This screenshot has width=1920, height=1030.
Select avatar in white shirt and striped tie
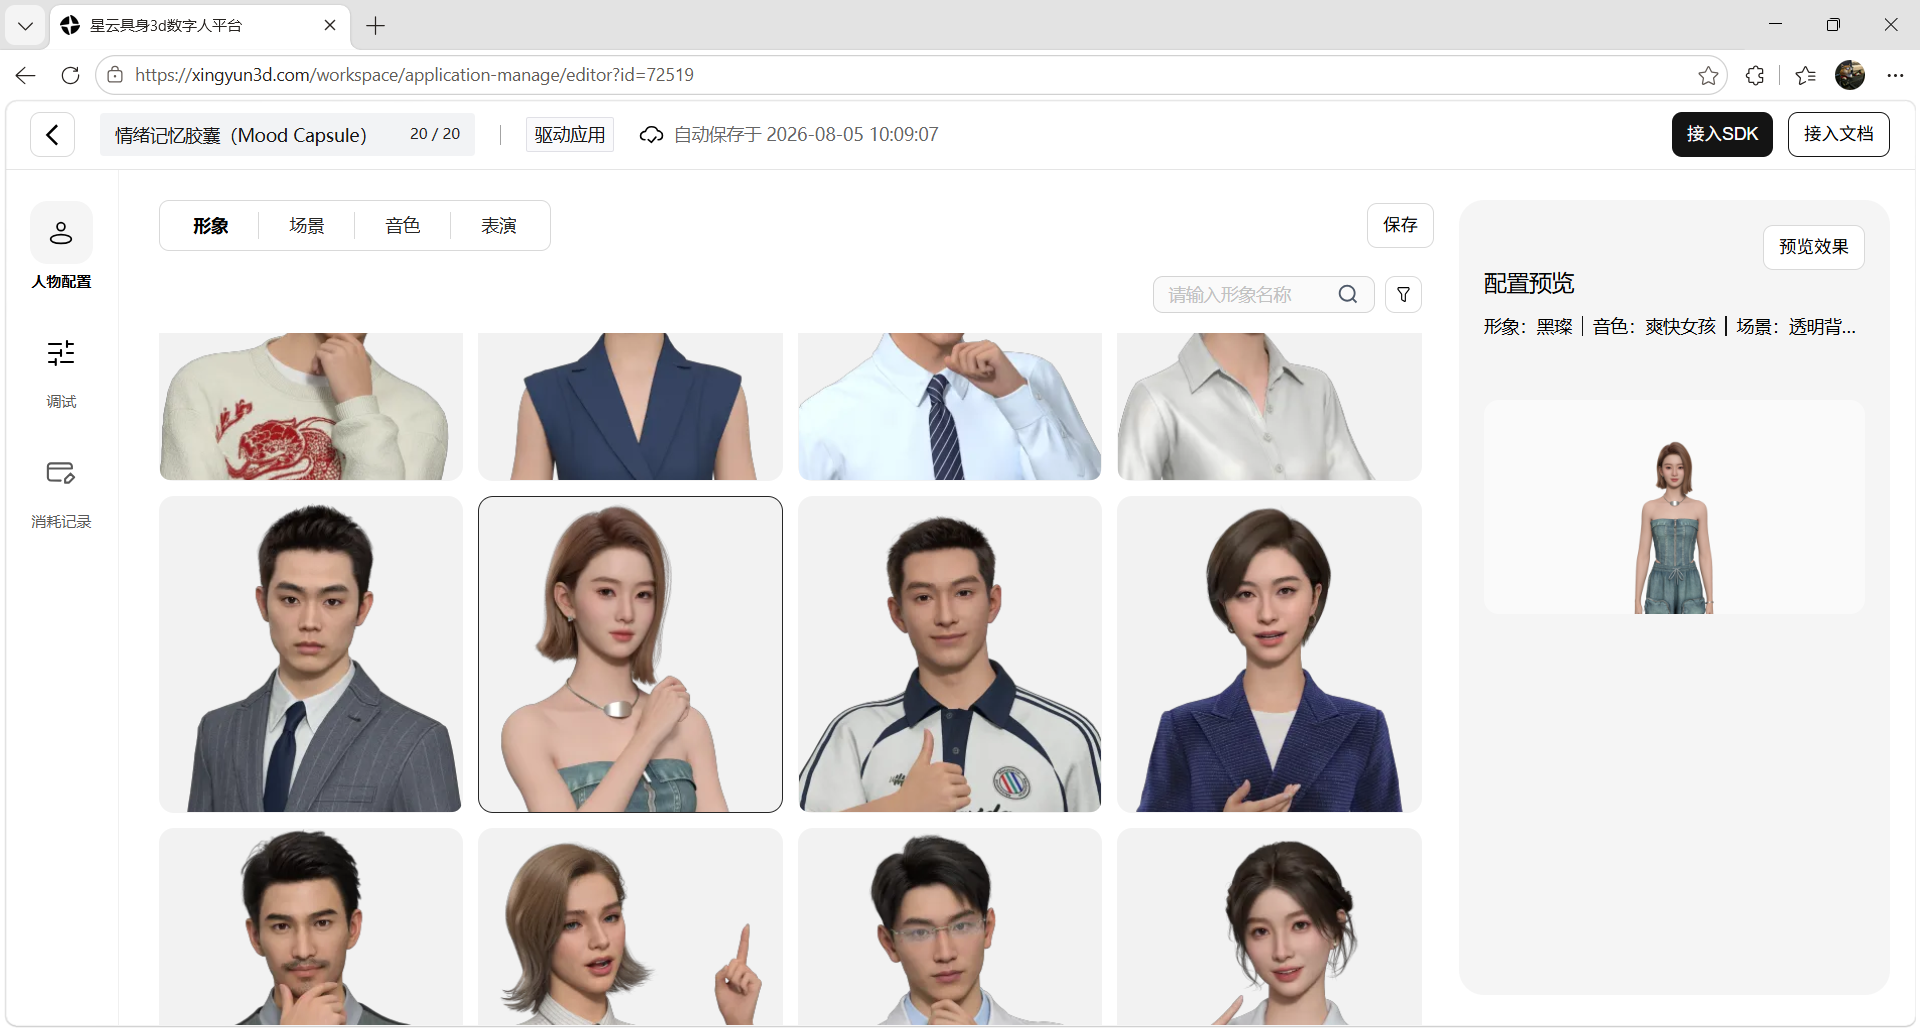pyautogui.click(x=950, y=406)
